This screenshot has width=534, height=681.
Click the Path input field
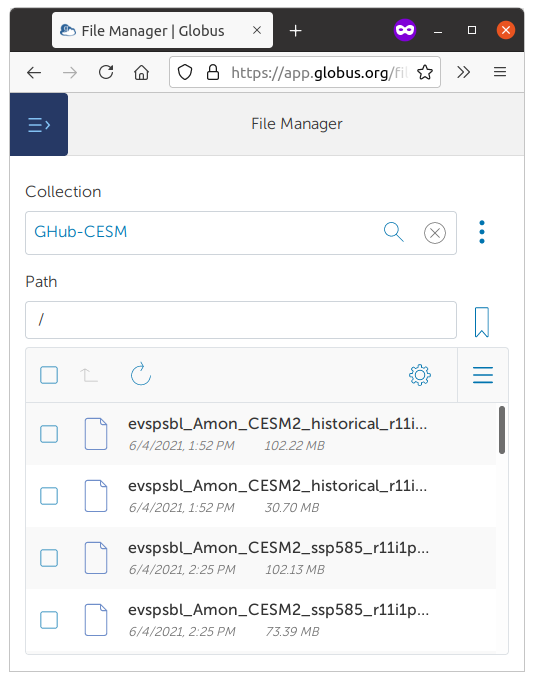click(x=241, y=320)
